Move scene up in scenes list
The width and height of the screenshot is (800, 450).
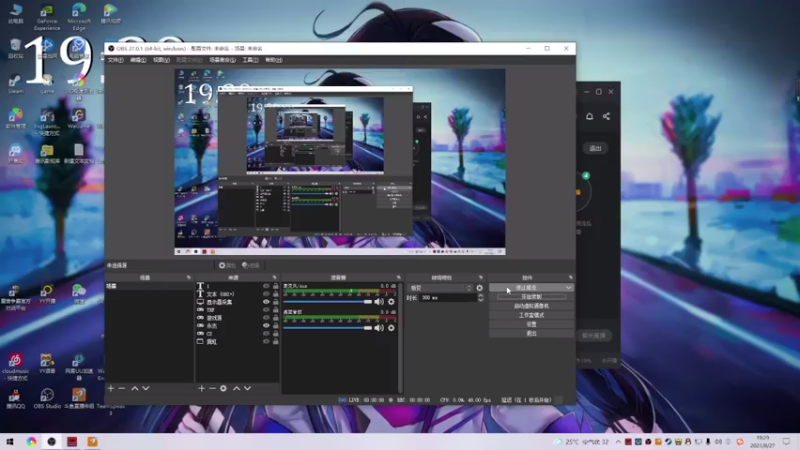click(x=135, y=388)
